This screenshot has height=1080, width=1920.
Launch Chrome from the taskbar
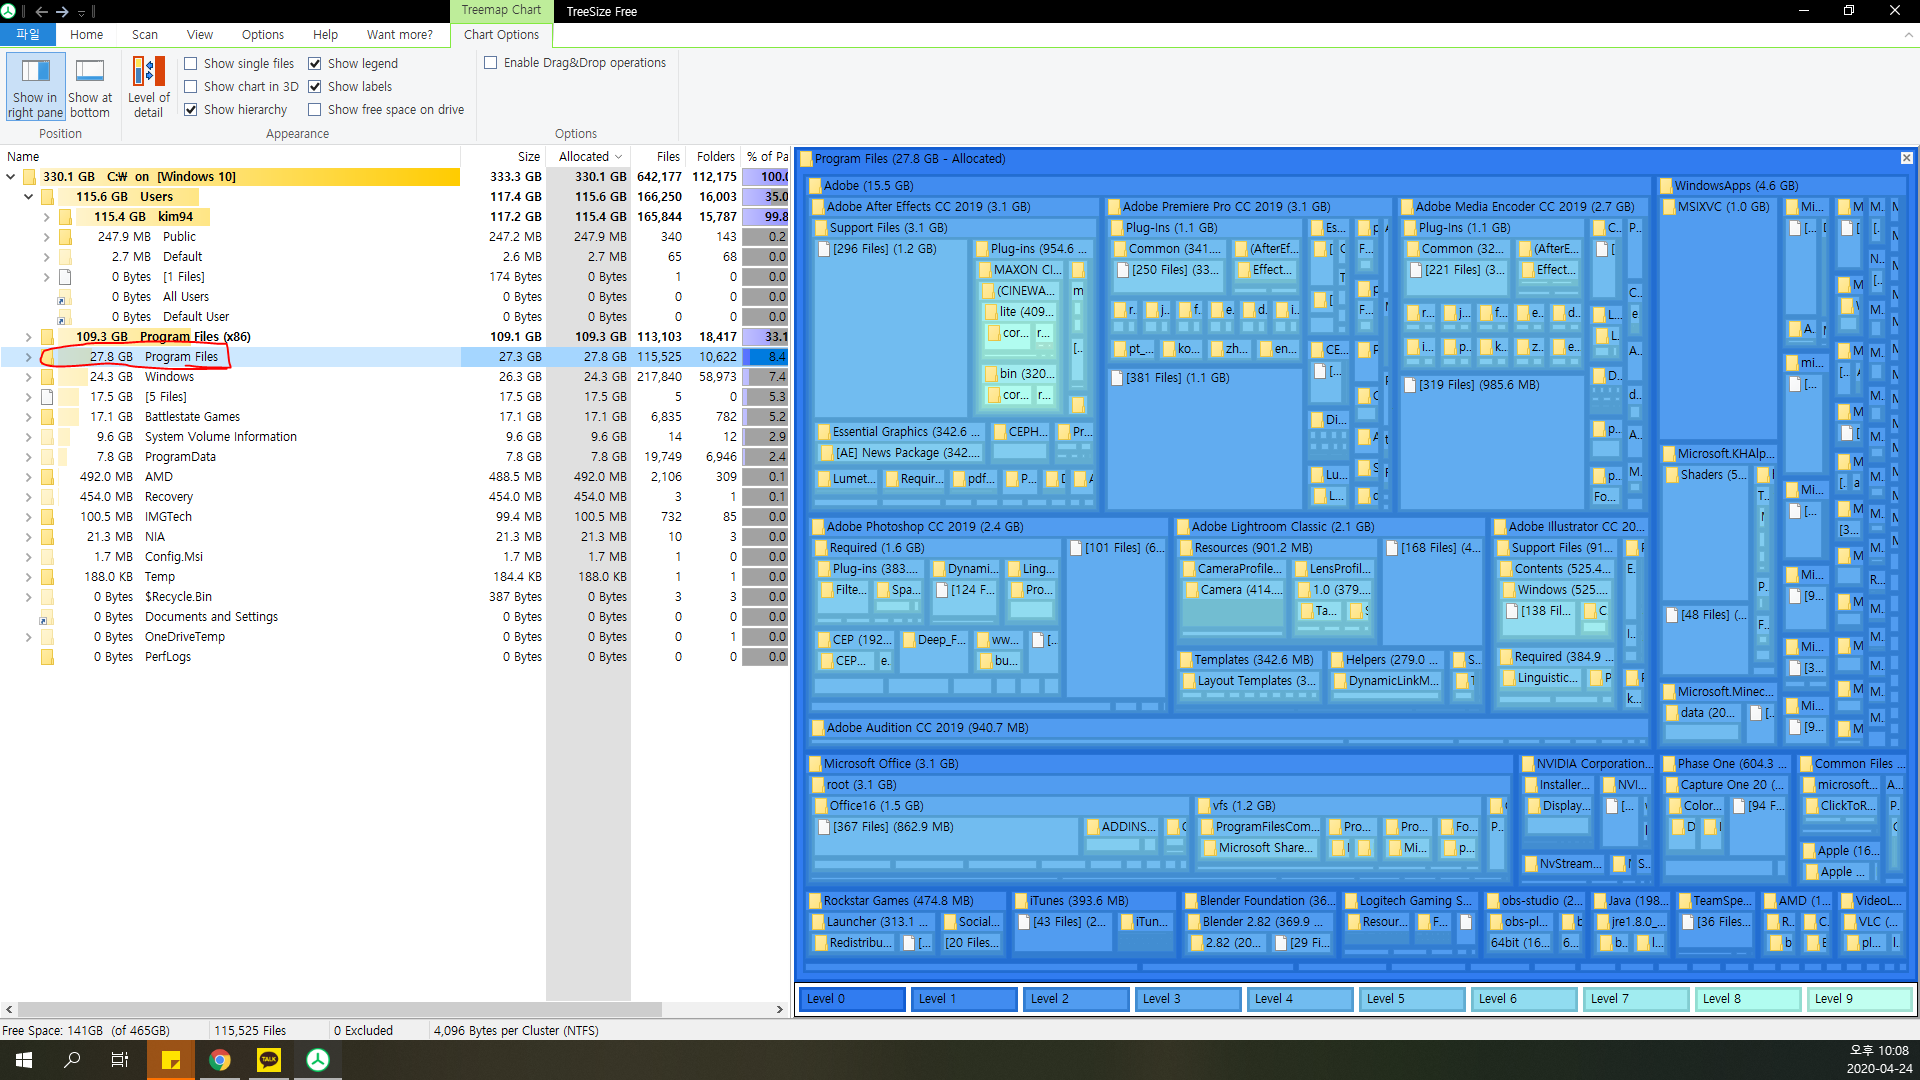pos(220,1060)
